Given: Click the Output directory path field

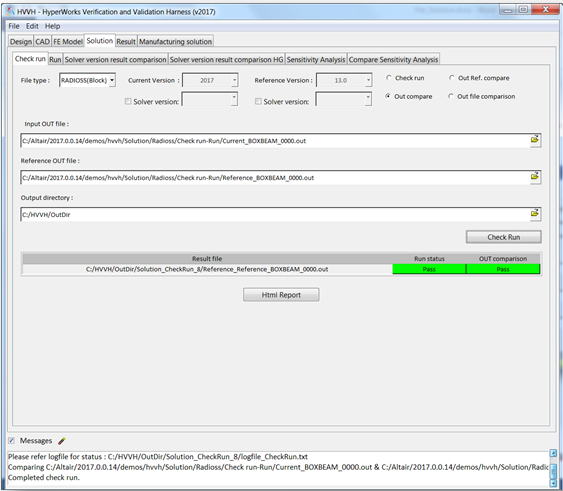Looking at the screenshot, I should click(x=275, y=214).
